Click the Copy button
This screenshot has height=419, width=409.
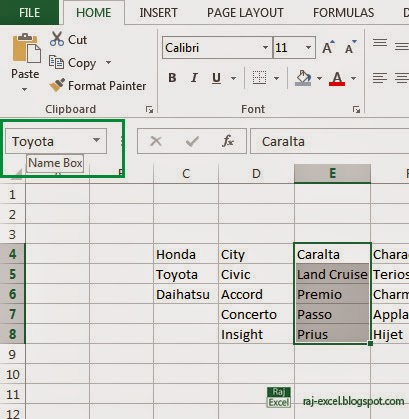[73, 63]
